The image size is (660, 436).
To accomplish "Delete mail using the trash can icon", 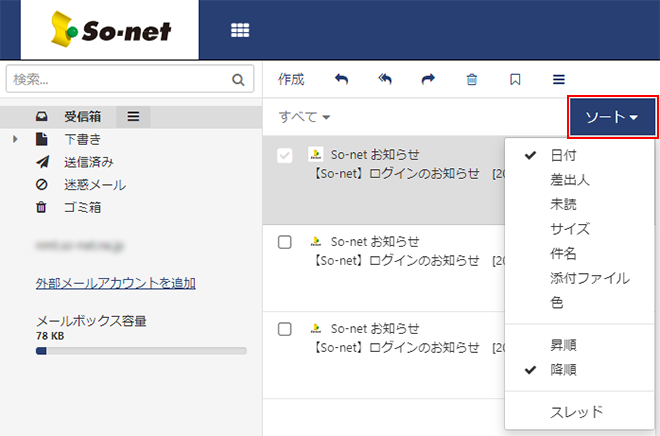I will click(472, 79).
